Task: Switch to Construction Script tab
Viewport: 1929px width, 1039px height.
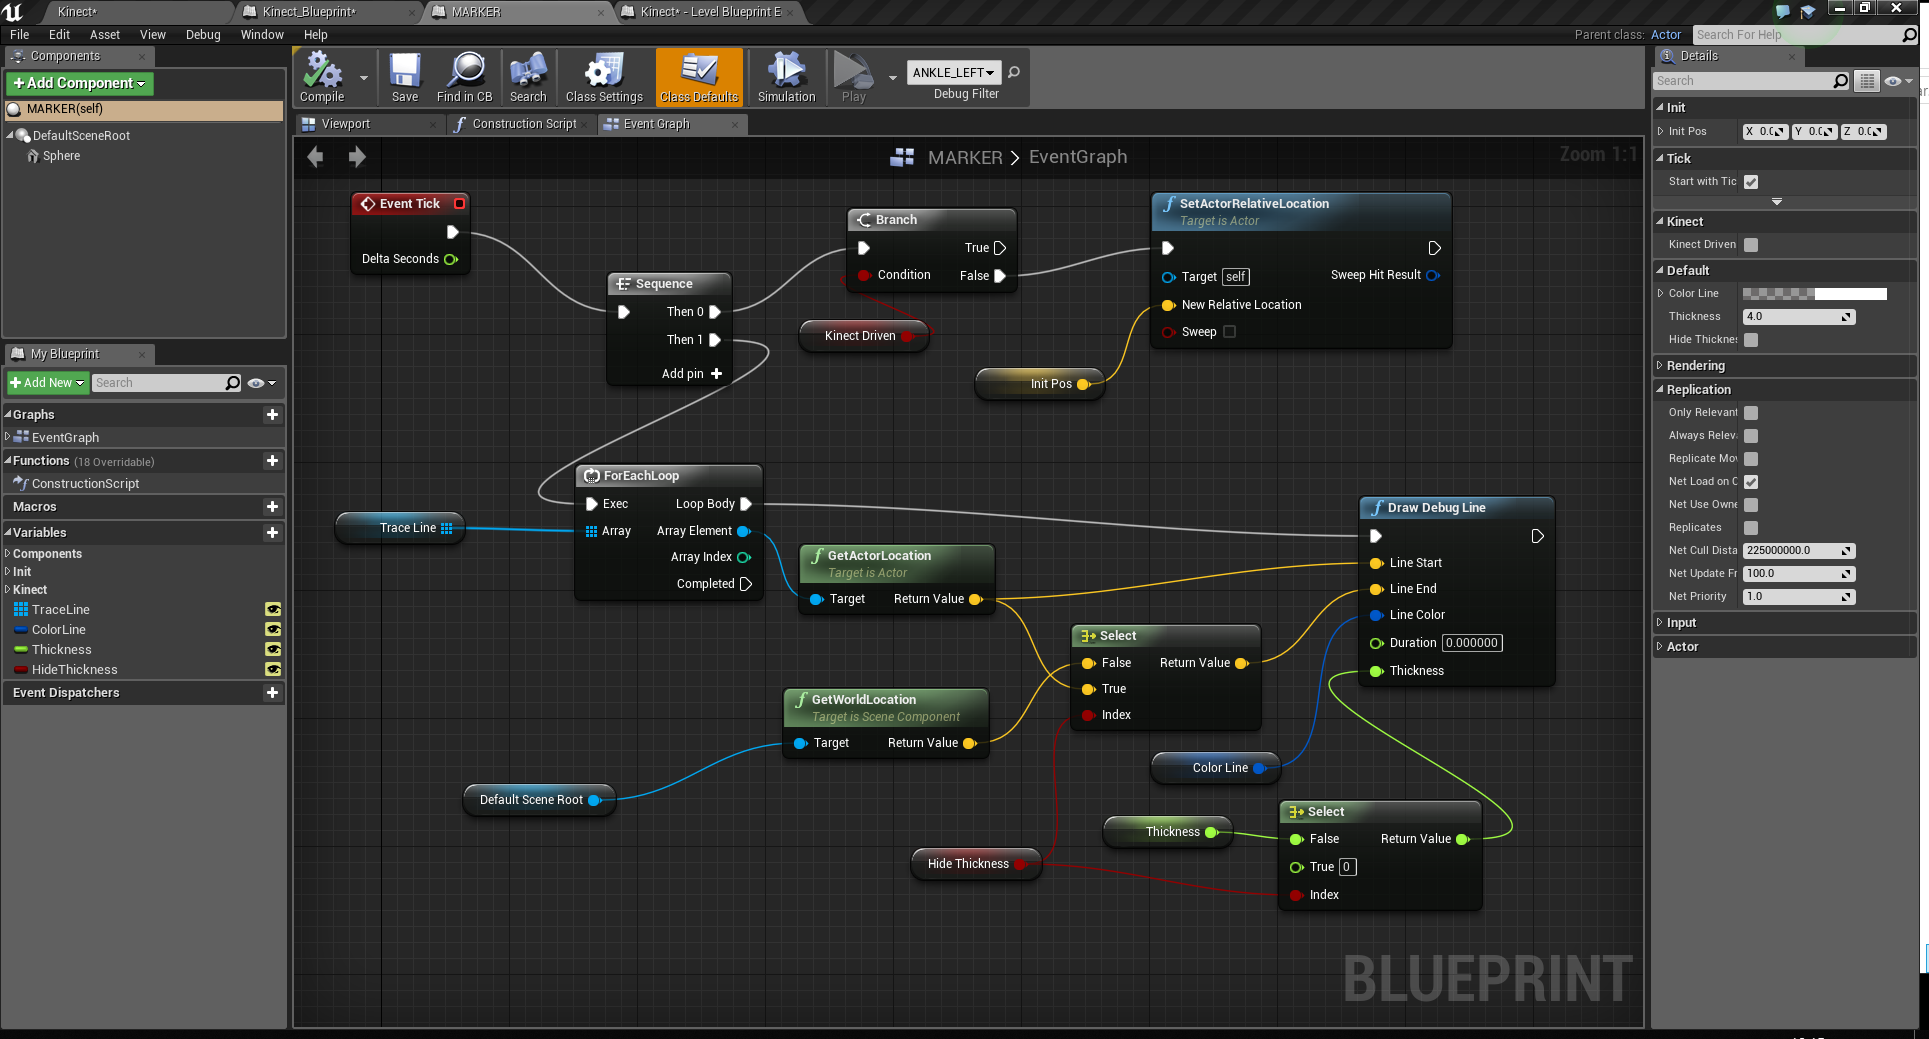Action: (524, 124)
